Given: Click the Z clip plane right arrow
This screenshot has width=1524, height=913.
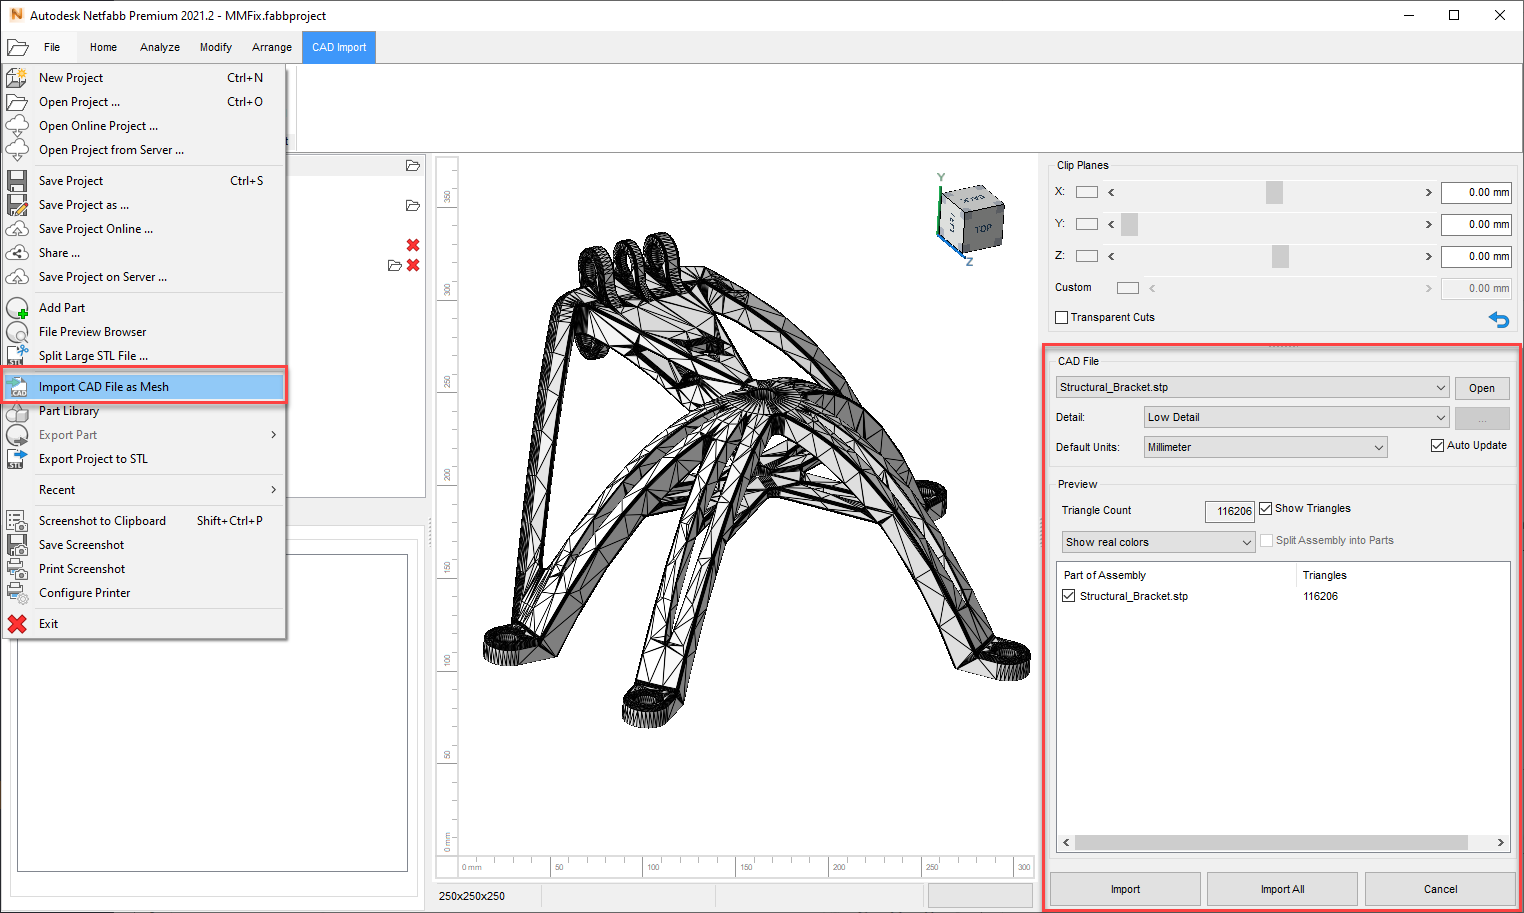Looking at the screenshot, I should pyautogui.click(x=1428, y=256).
